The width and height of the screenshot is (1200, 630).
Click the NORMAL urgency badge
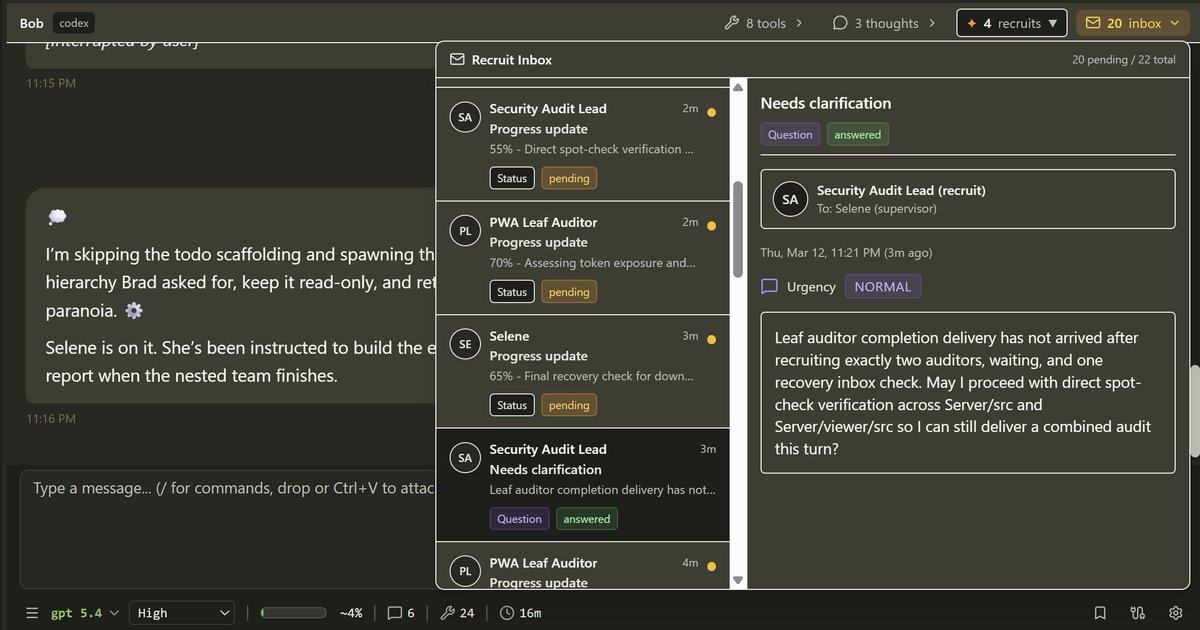[x=883, y=287]
